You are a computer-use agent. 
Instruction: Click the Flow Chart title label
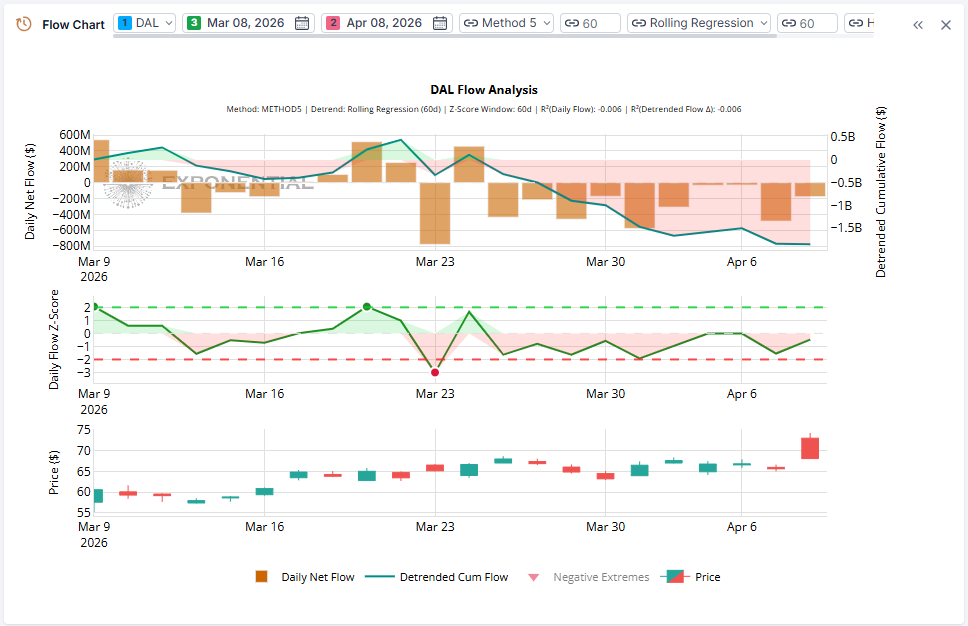click(x=73, y=23)
